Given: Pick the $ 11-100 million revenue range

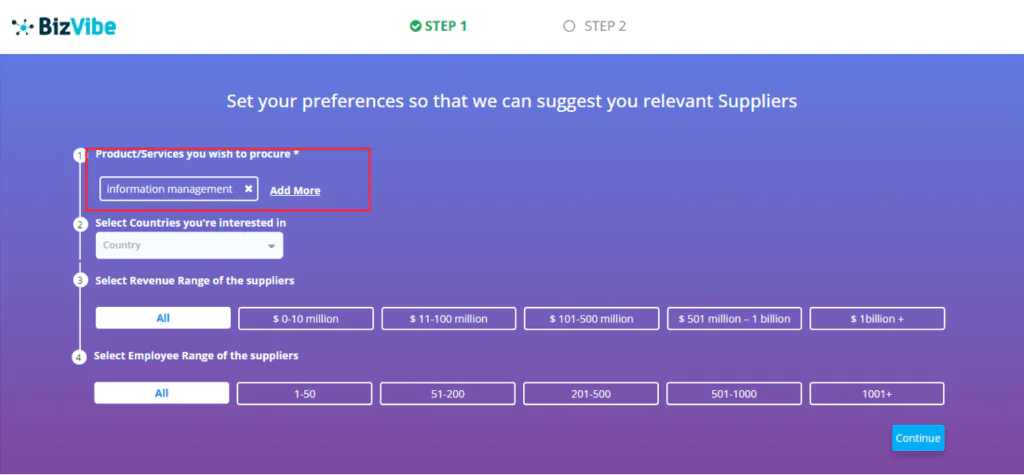Looking at the screenshot, I should coord(449,319).
